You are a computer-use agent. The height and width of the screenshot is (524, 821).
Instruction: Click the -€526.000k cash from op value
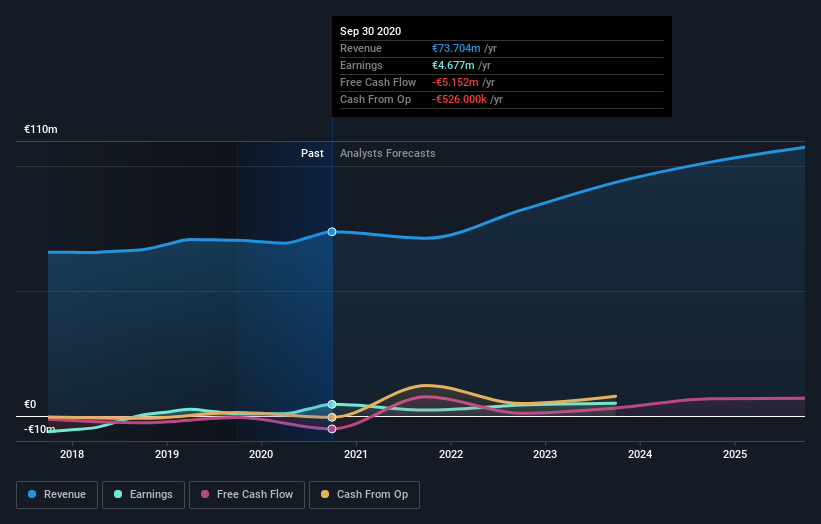(459, 99)
